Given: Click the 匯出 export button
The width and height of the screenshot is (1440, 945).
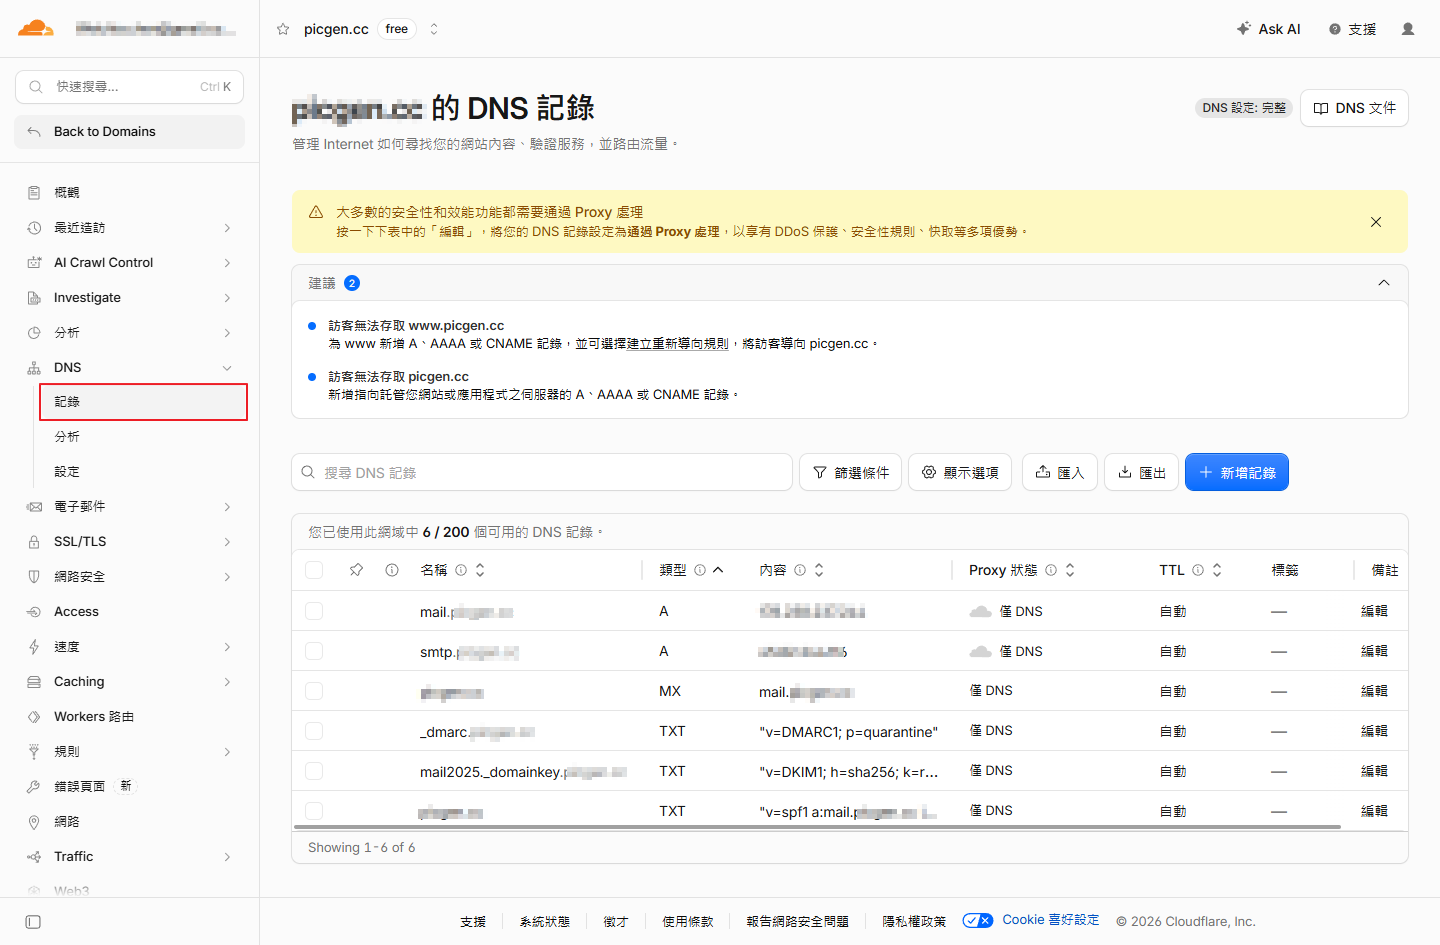Looking at the screenshot, I should (1141, 472).
